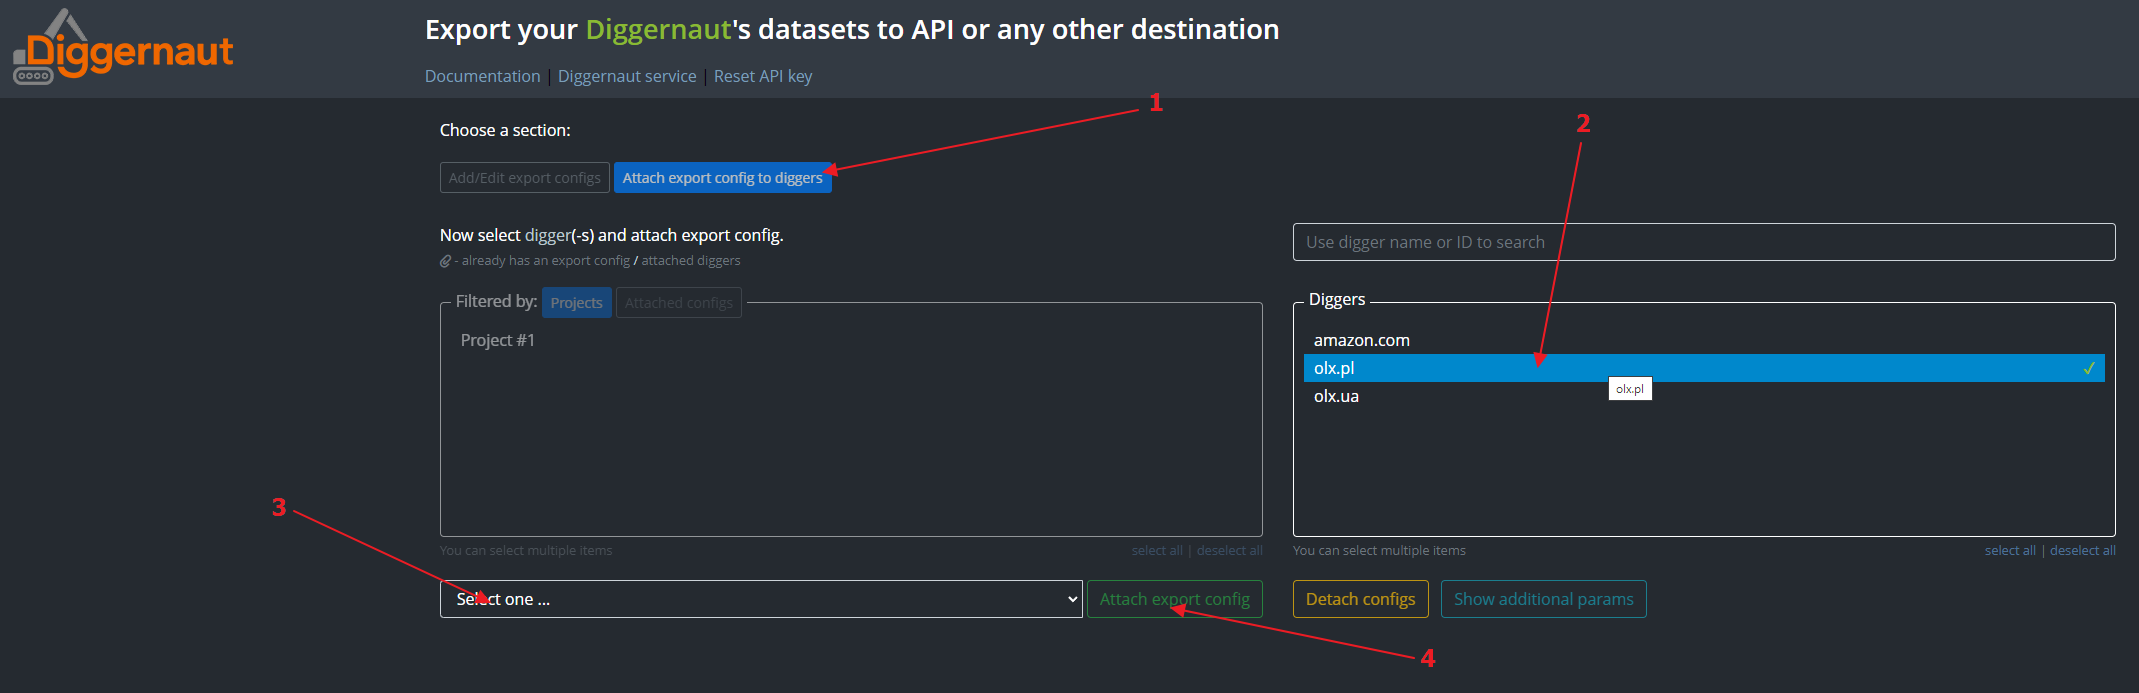Click the Reset API key link

click(763, 76)
